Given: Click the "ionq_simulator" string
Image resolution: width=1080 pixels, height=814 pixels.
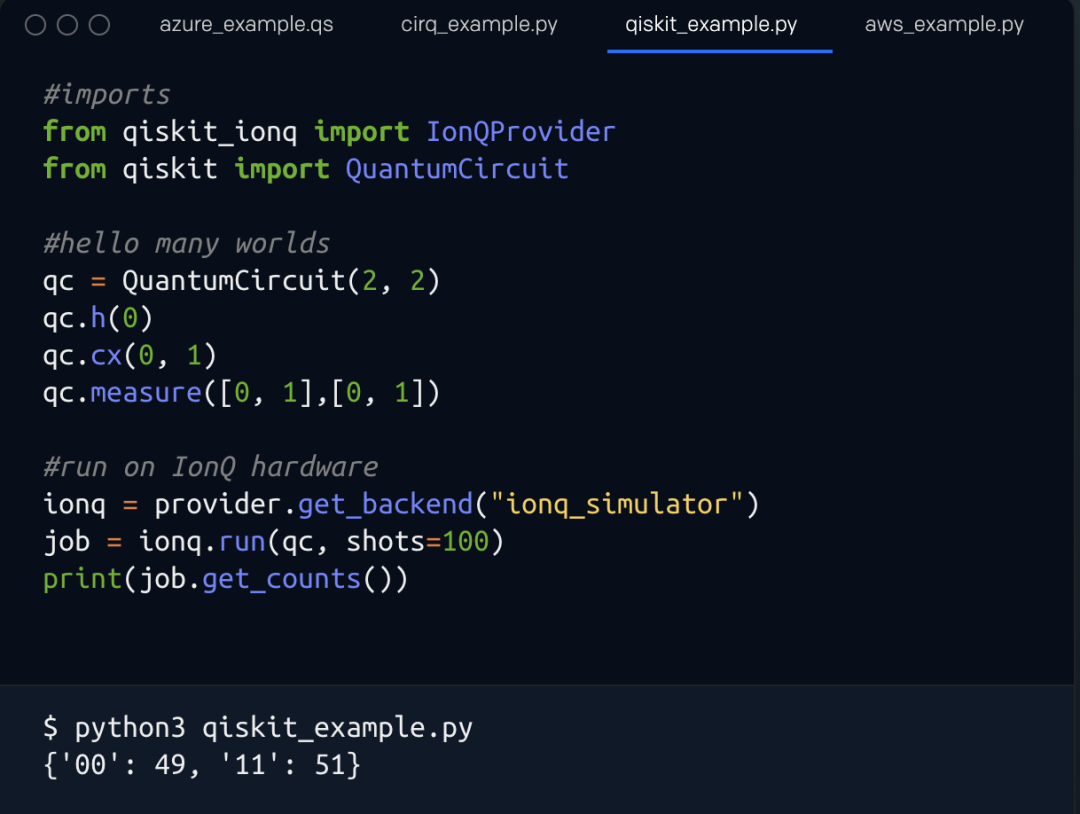Looking at the screenshot, I should click(616, 505).
